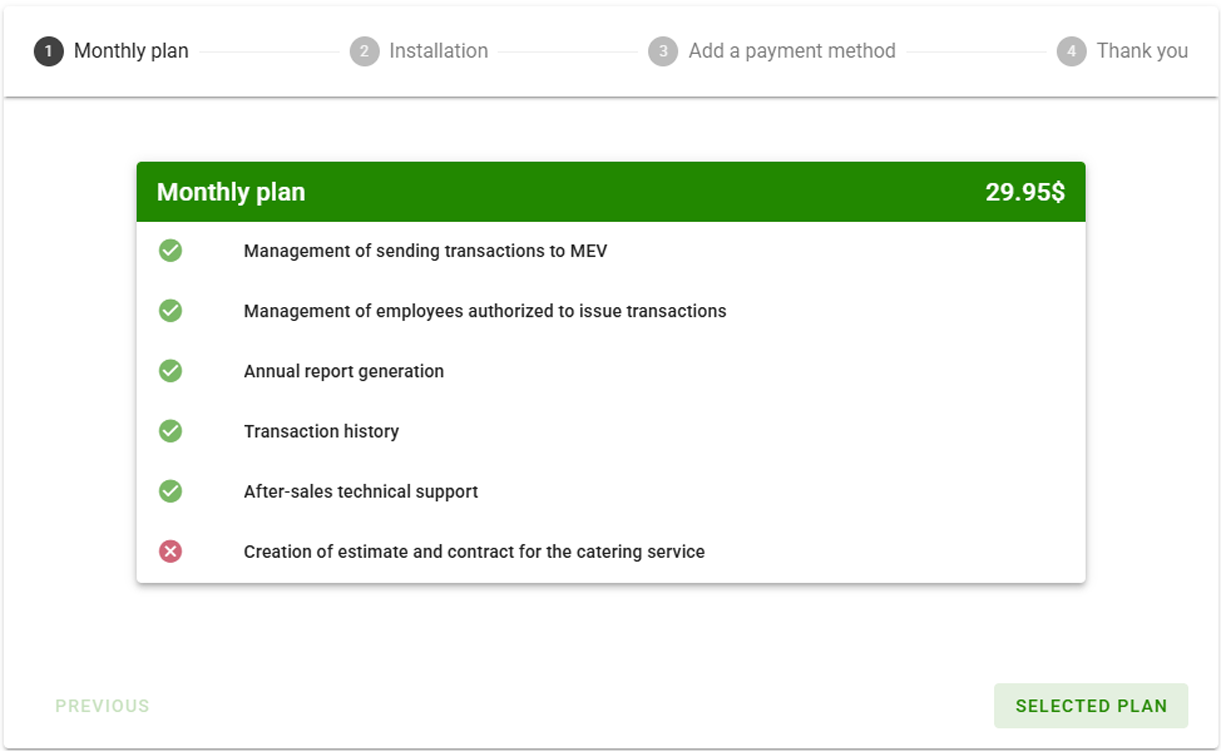Jump to the Installation step label
1221x751 pixels.
tap(438, 51)
